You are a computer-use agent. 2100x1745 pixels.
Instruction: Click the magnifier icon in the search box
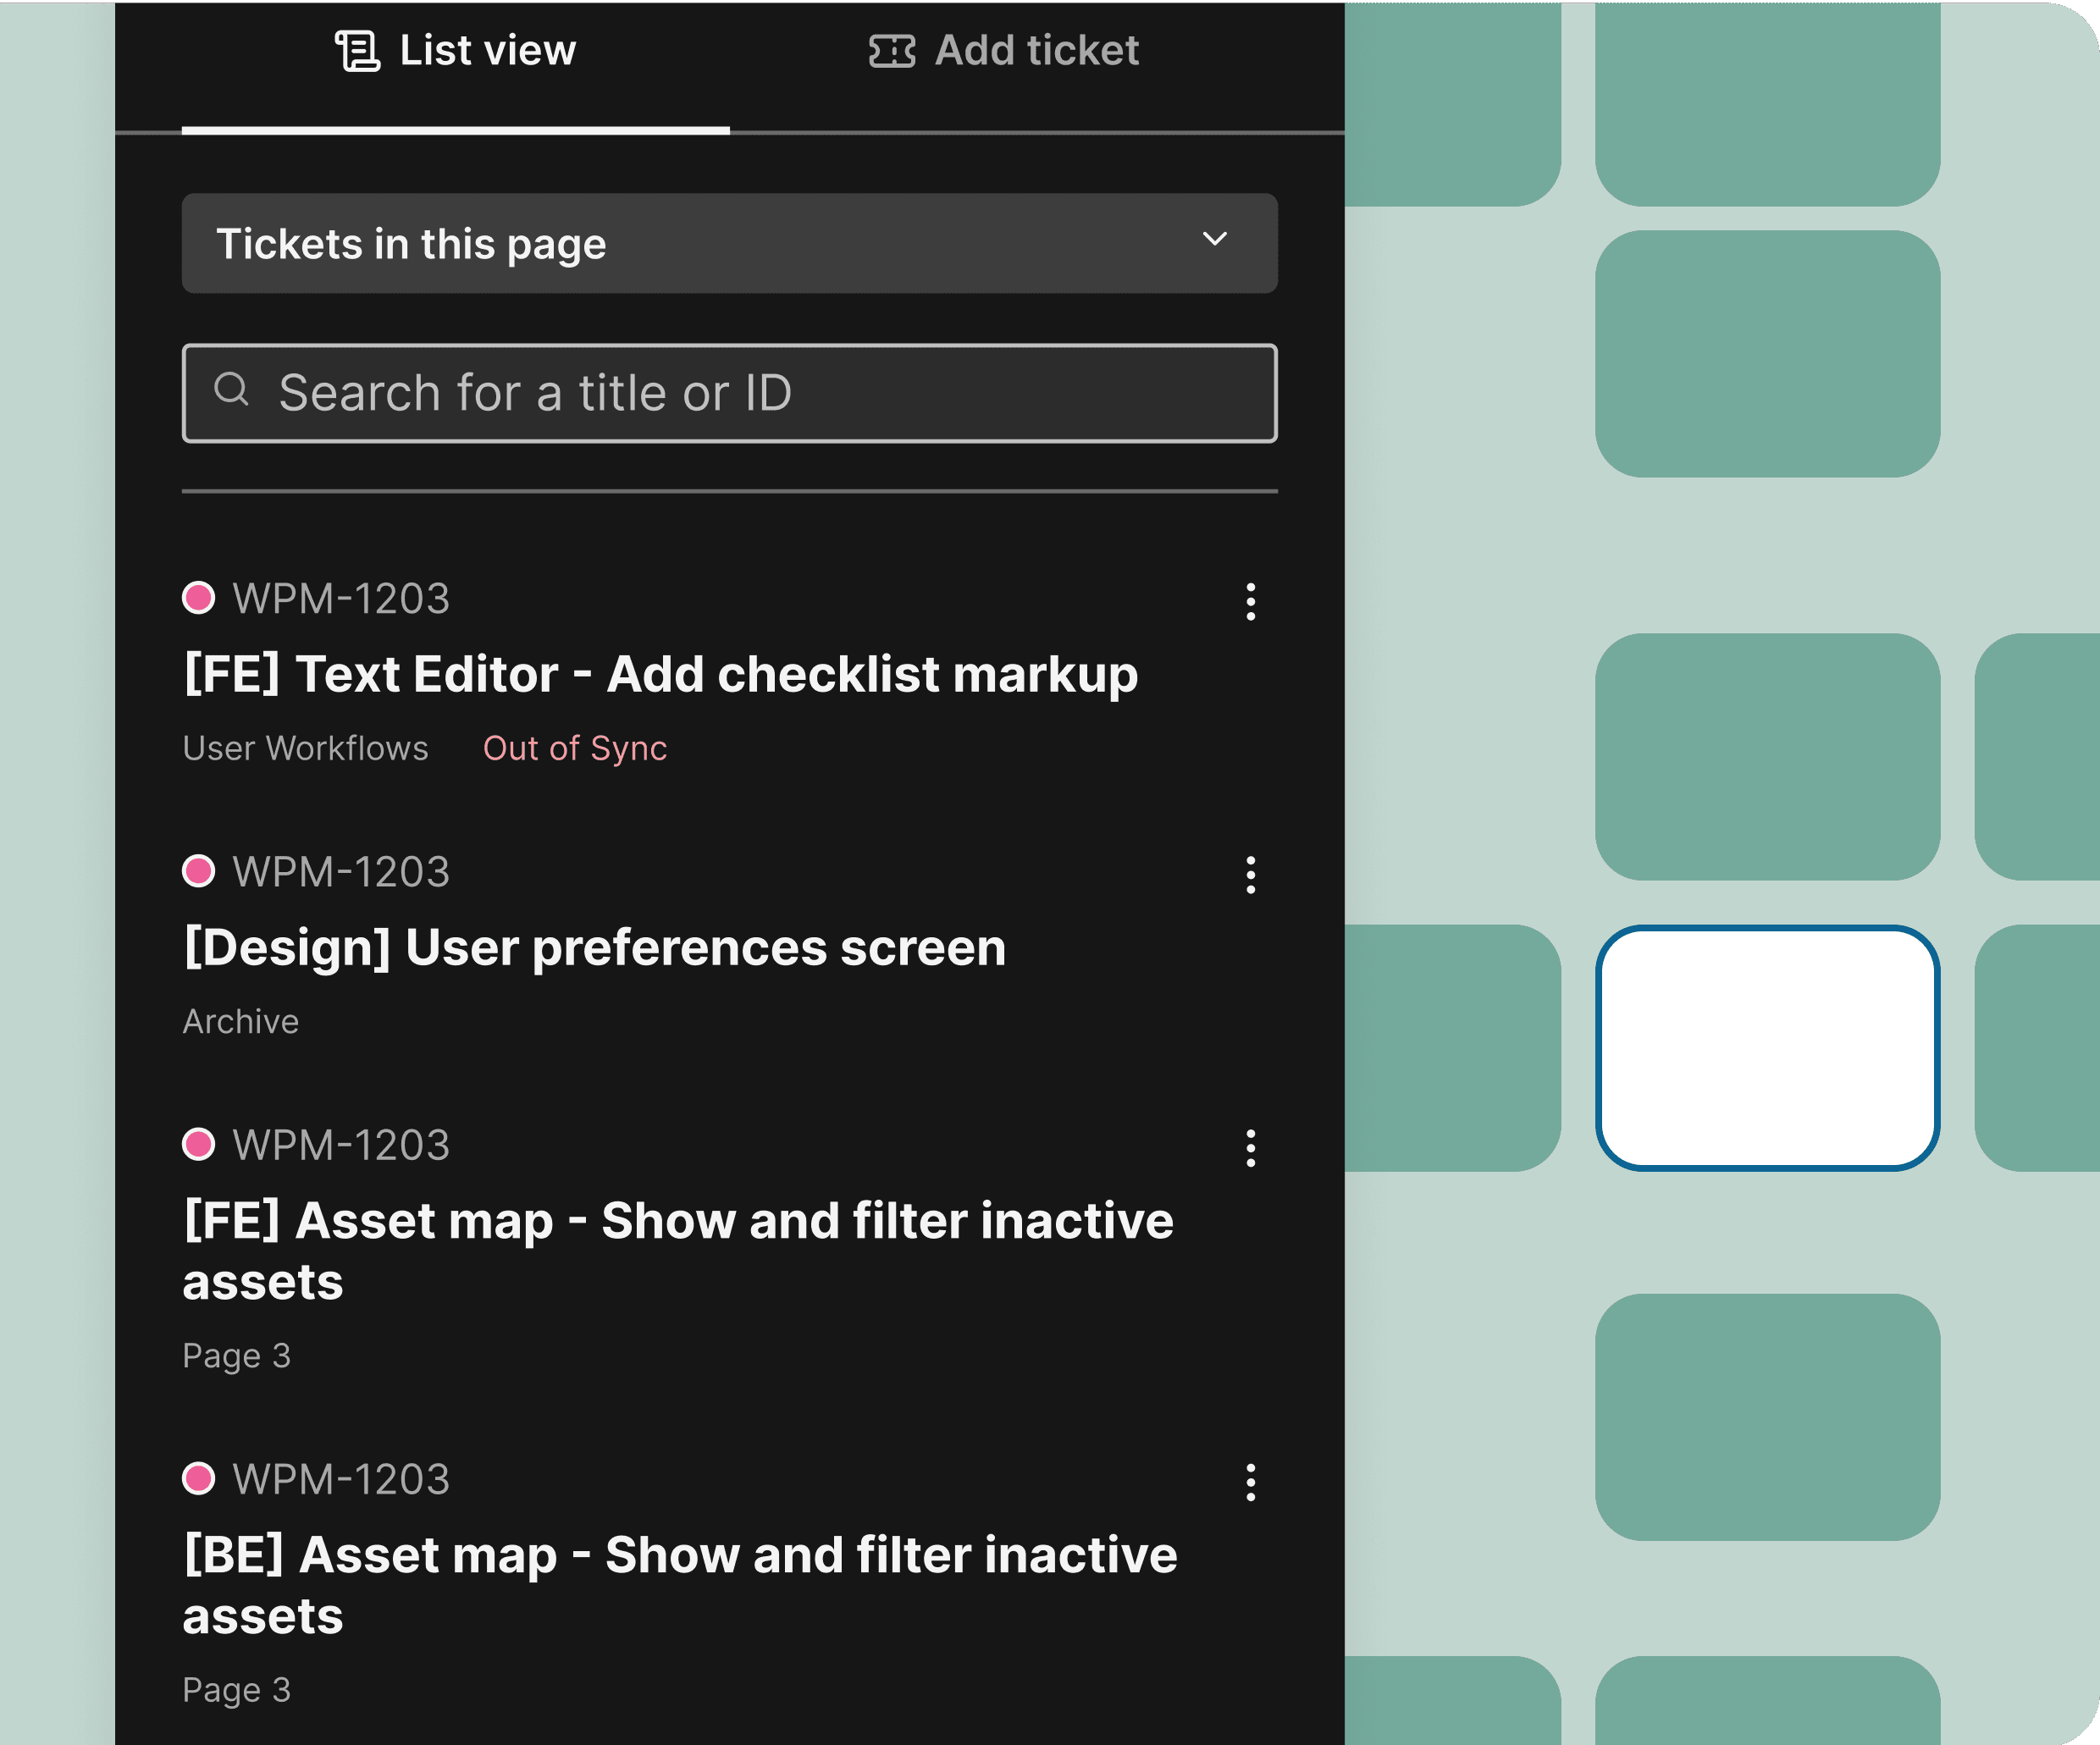tap(231, 389)
